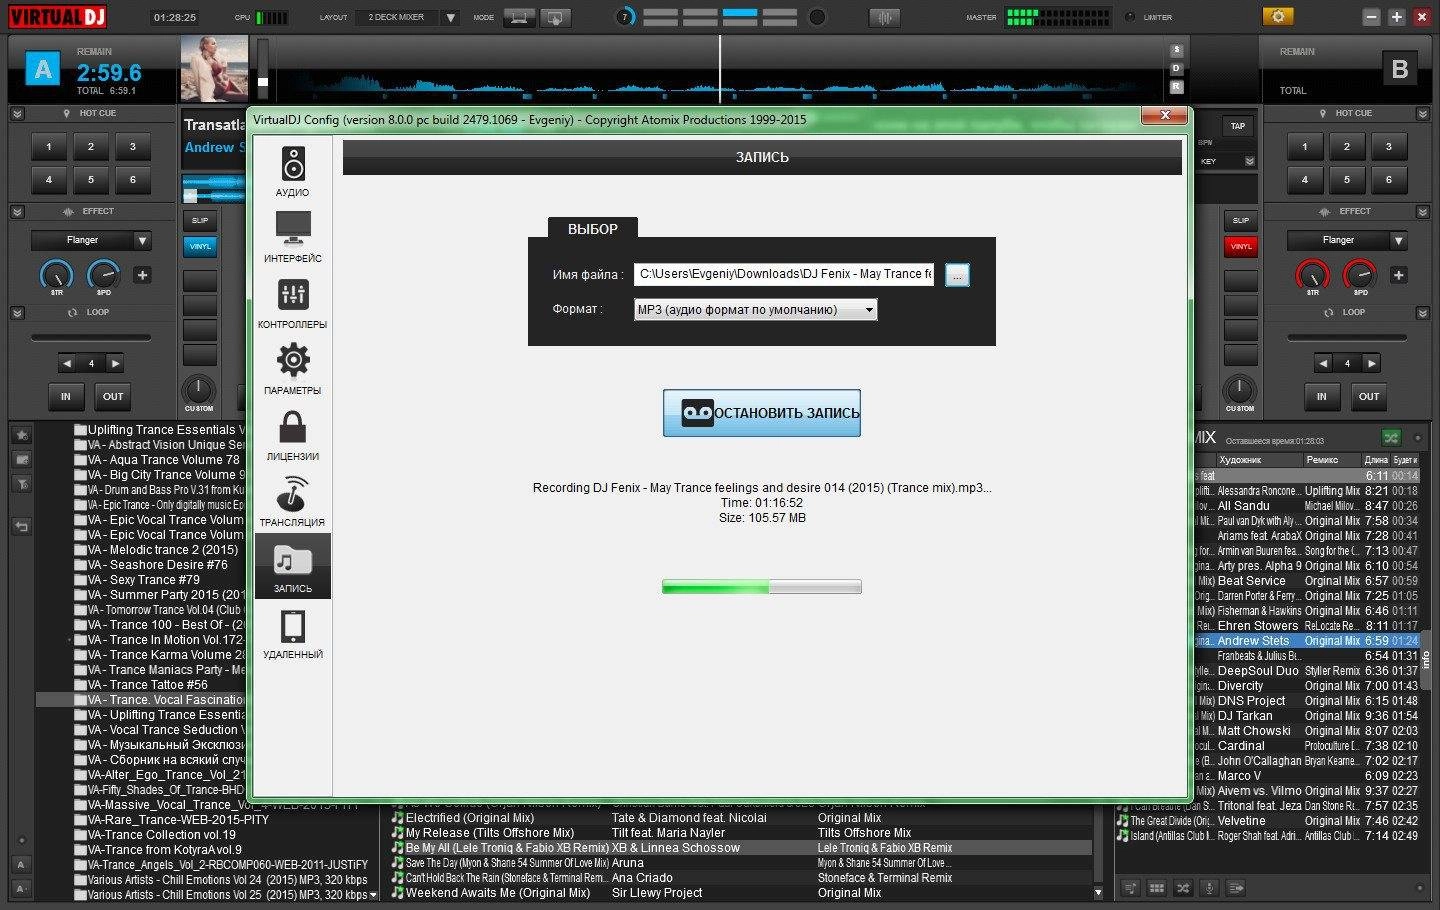1440x910 pixels.
Task: Click hot cue 3 on deck A
Action: 133,147
